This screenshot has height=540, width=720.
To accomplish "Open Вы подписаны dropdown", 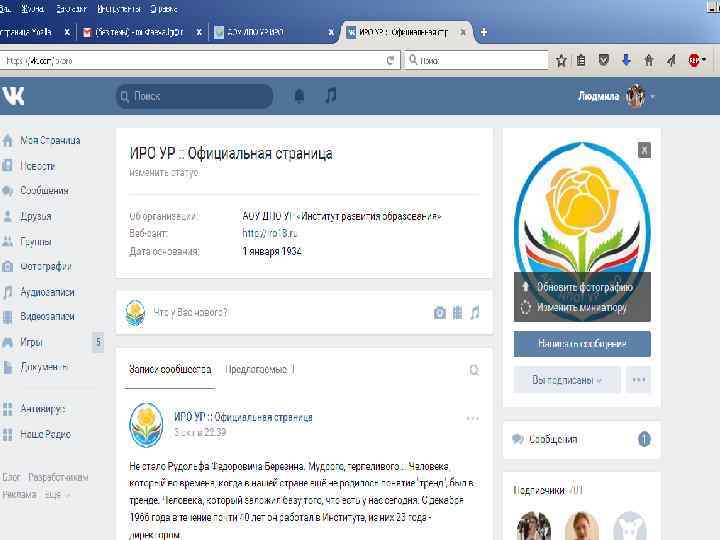I will pos(567,380).
